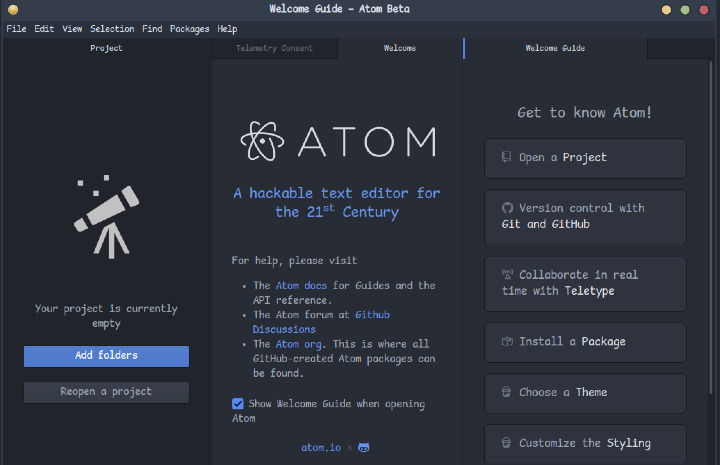This screenshot has width=720, height=465.
Task: Select the Project panel tab
Action: [x=106, y=48]
